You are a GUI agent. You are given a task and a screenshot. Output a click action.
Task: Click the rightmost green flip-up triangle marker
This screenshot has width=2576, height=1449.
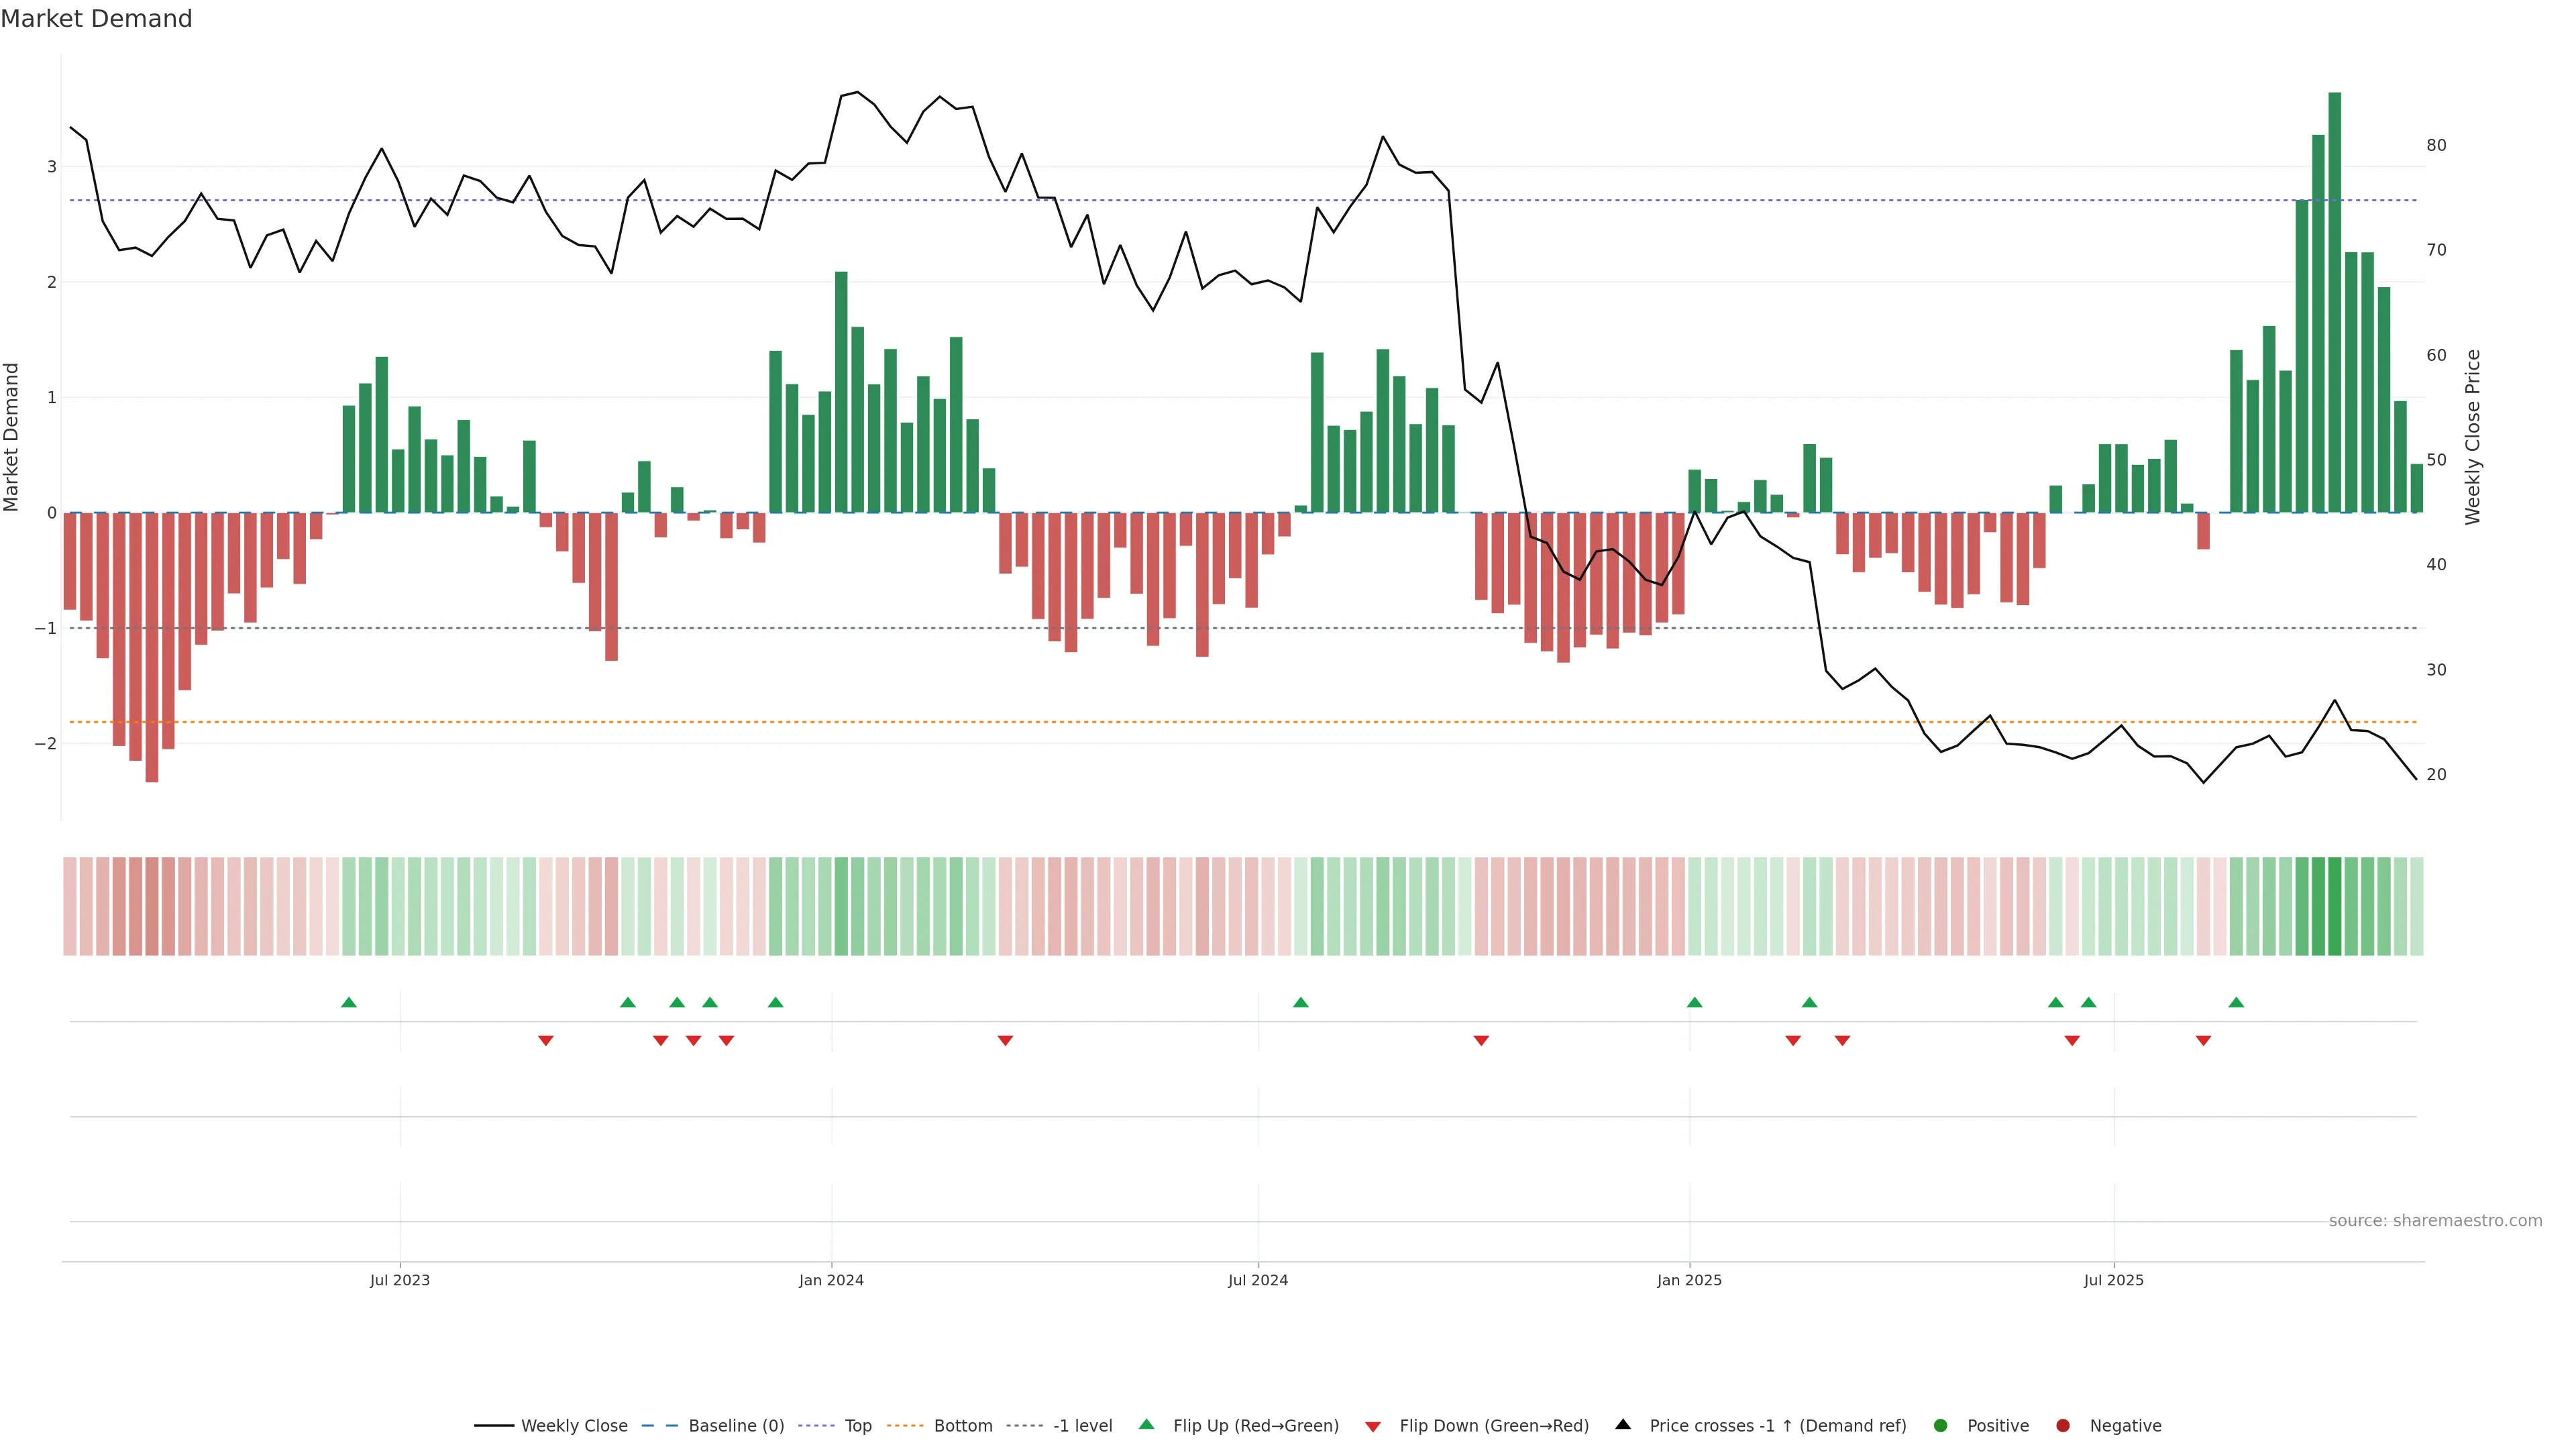point(2236,1003)
